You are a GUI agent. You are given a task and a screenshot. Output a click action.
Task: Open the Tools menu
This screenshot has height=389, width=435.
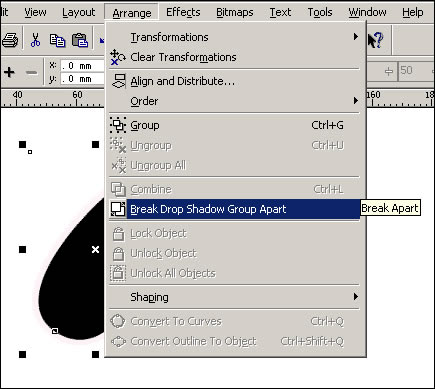tap(320, 12)
